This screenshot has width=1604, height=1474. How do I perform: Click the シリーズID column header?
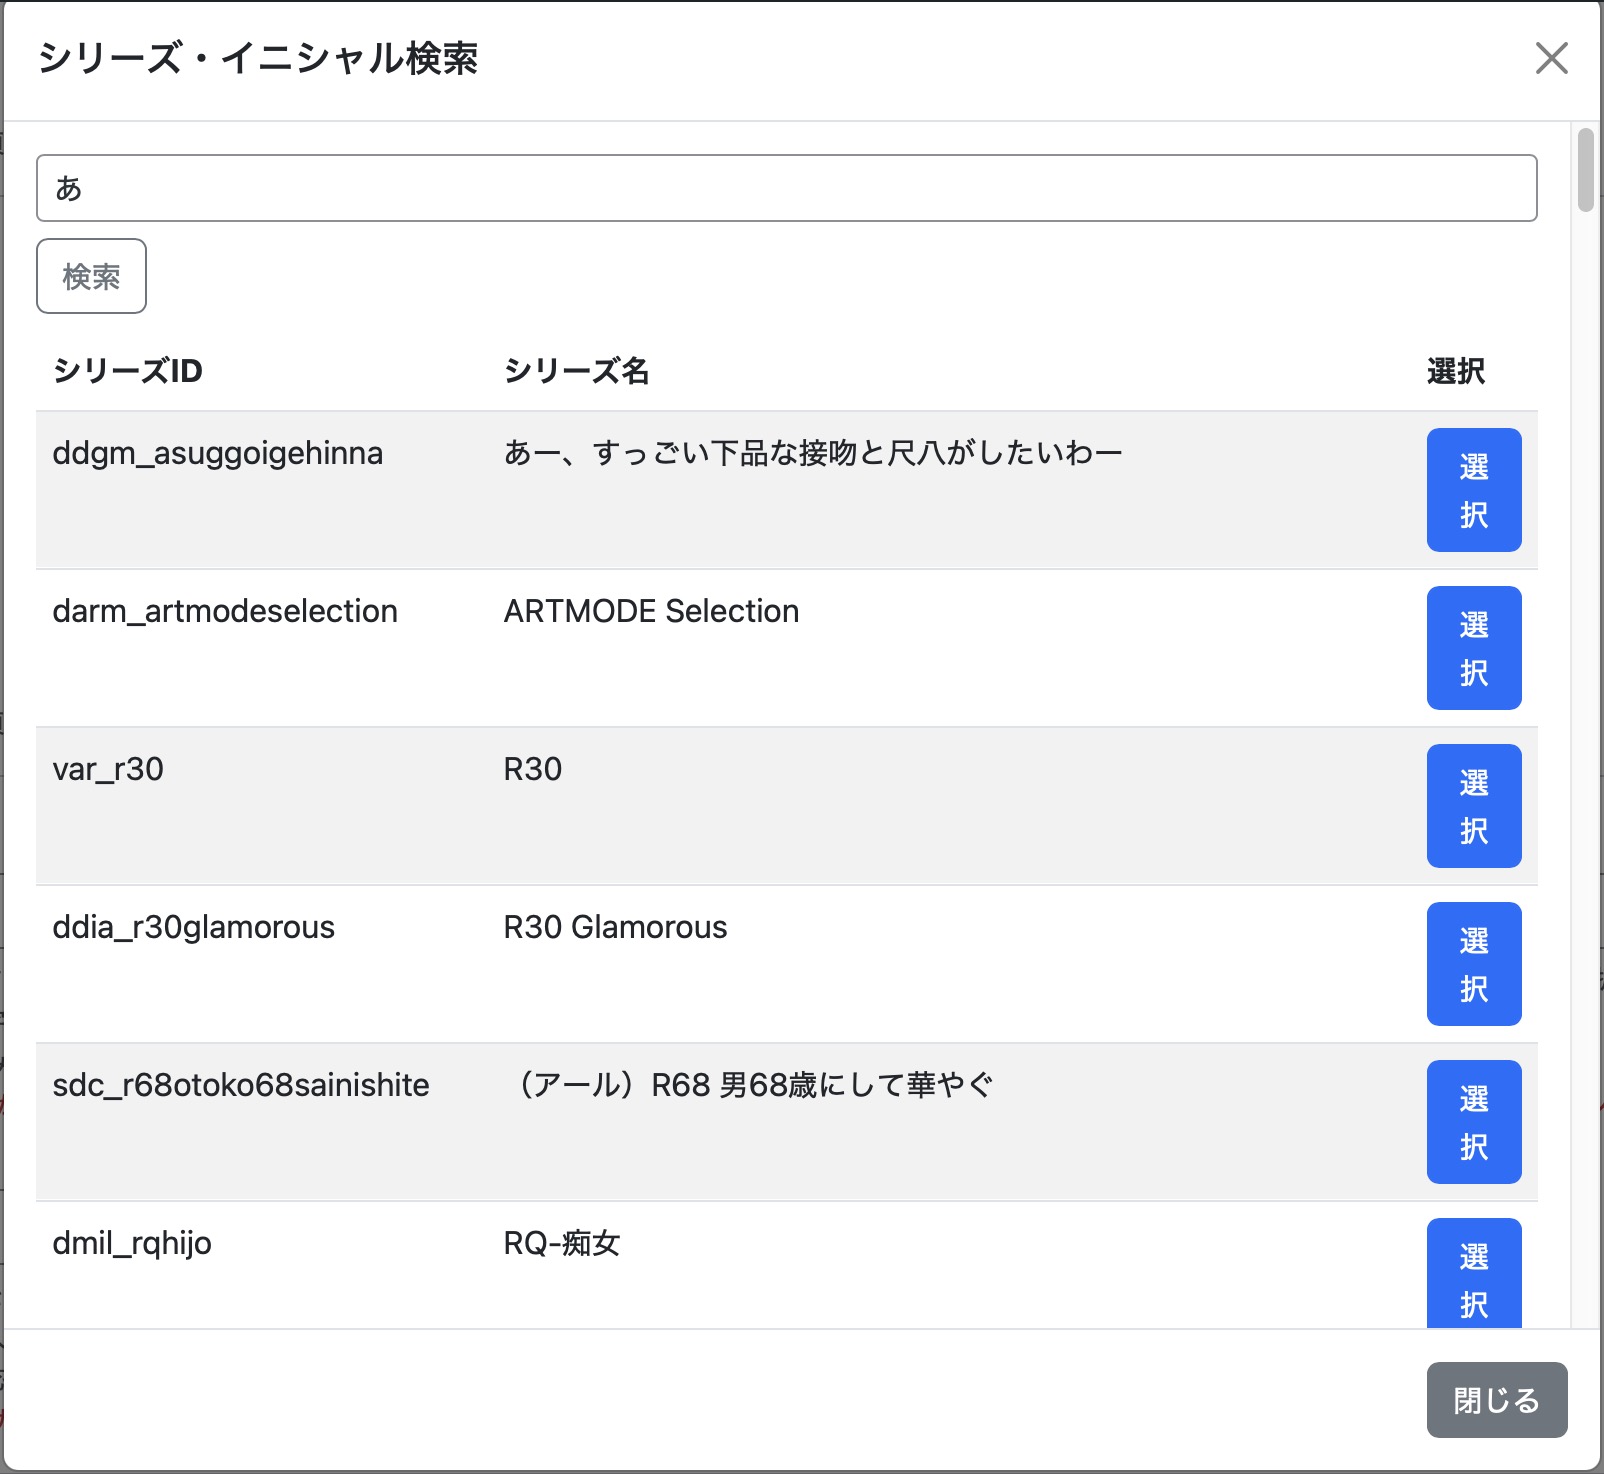(x=128, y=371)
